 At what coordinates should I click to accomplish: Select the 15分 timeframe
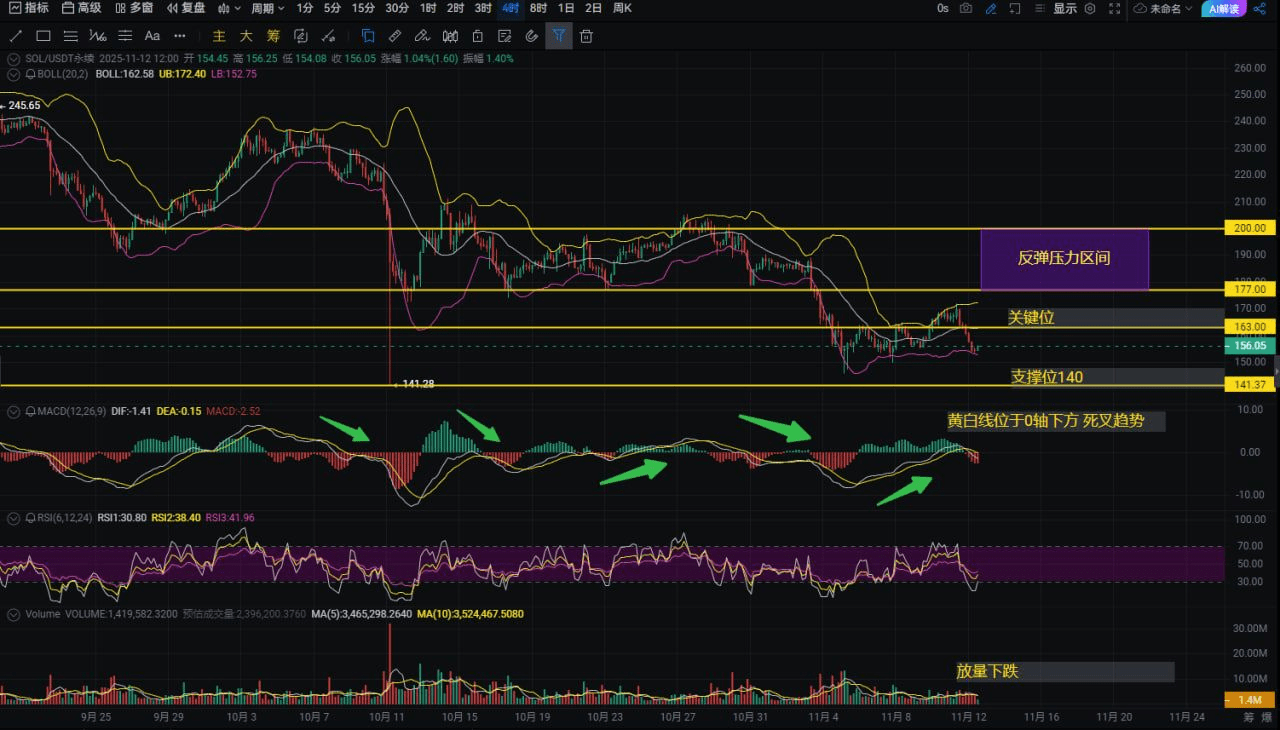(x=363, y=8)
